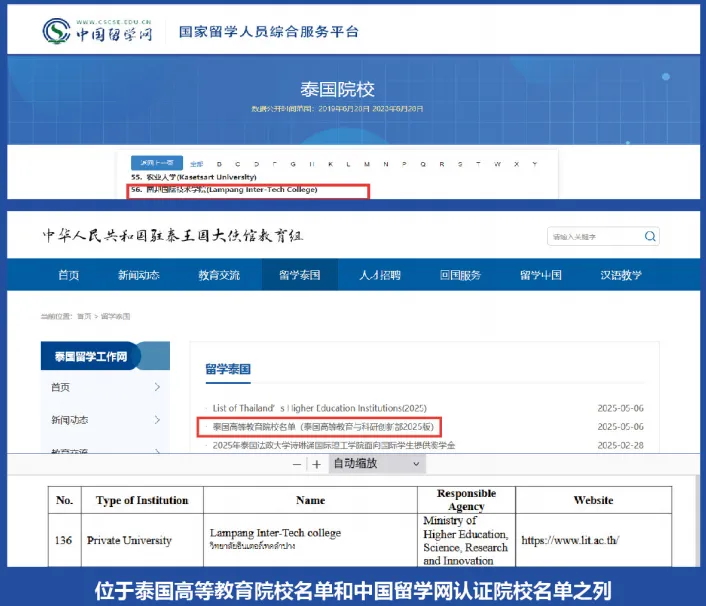The width and height of the screenshot is (706, 606).
Task: Filter institutions by letter P
Action: [404, 164]
